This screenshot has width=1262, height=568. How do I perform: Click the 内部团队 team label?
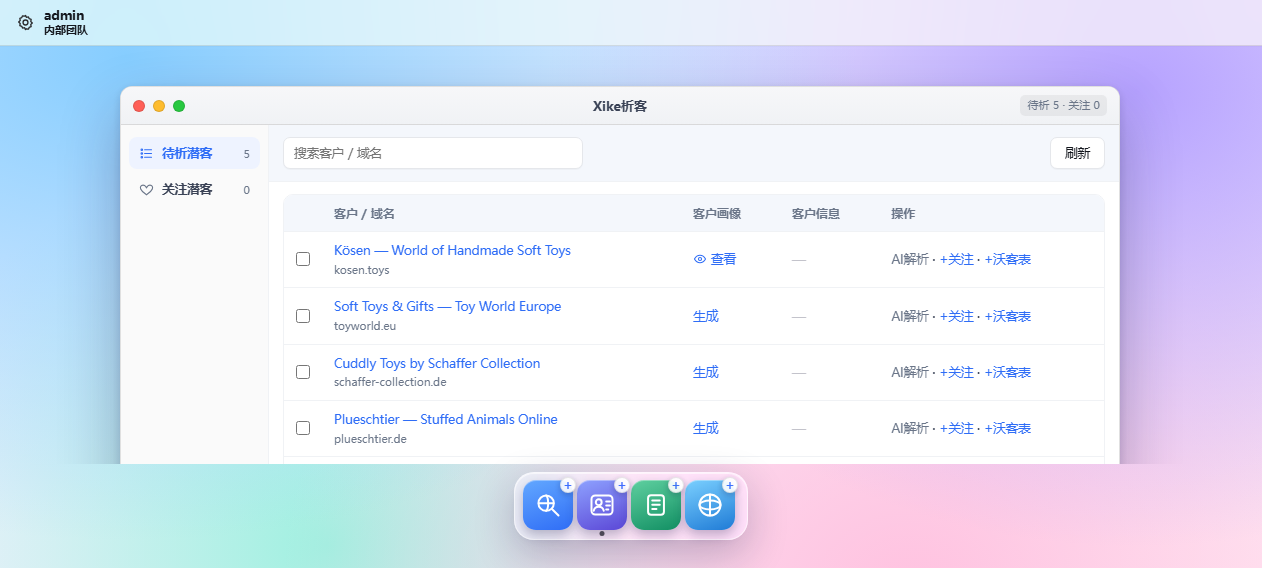coord(66,30)
